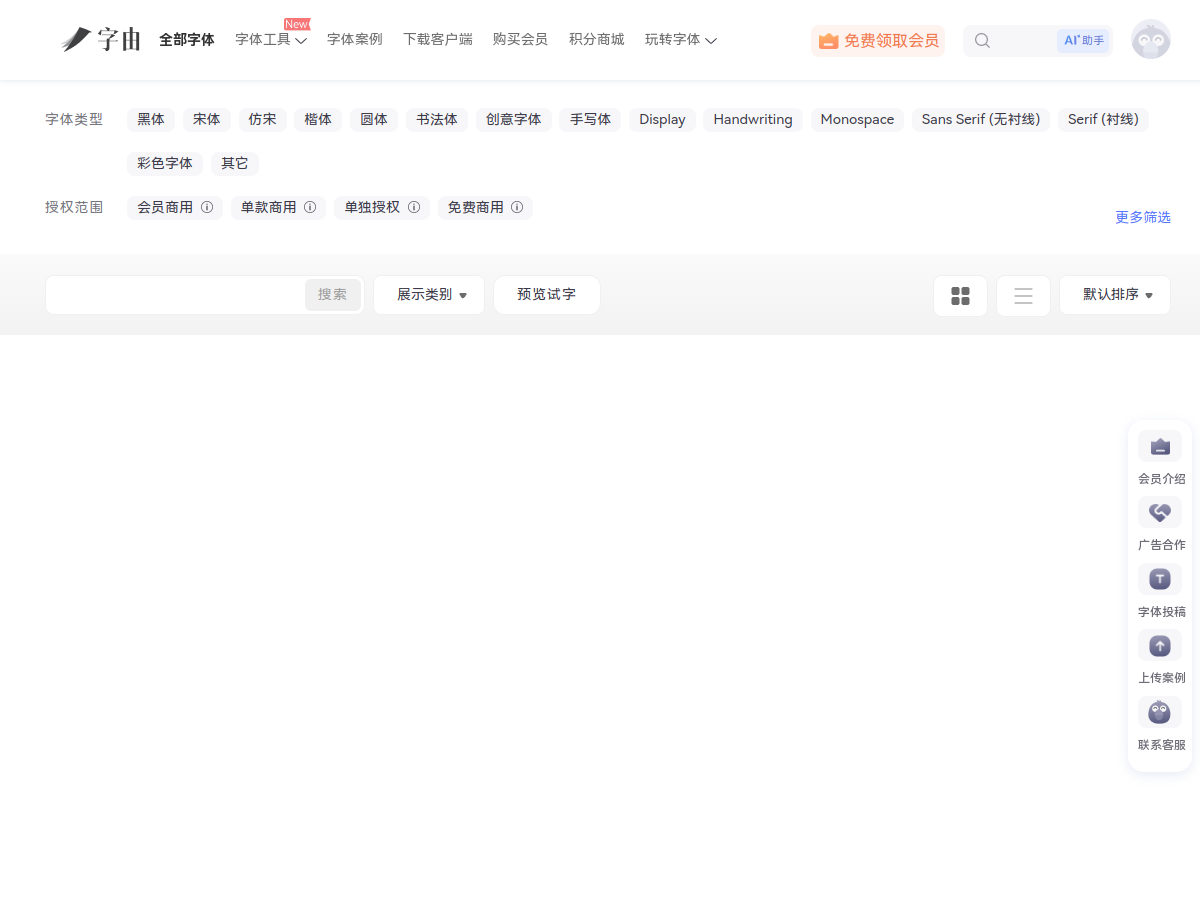Go to 全部字体 page
This screenshot has width=1200, height=900.
187,40
